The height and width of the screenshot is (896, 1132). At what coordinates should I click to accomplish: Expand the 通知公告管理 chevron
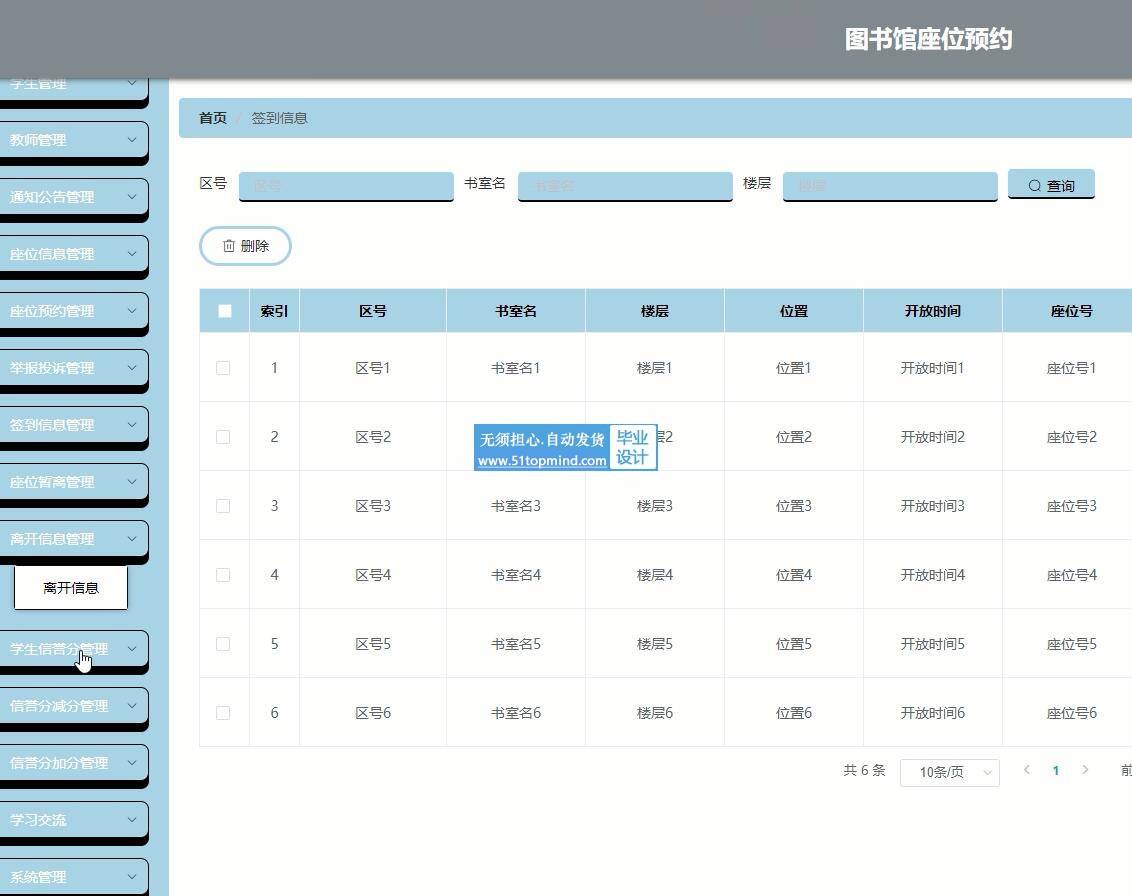[x=132, y=196]
